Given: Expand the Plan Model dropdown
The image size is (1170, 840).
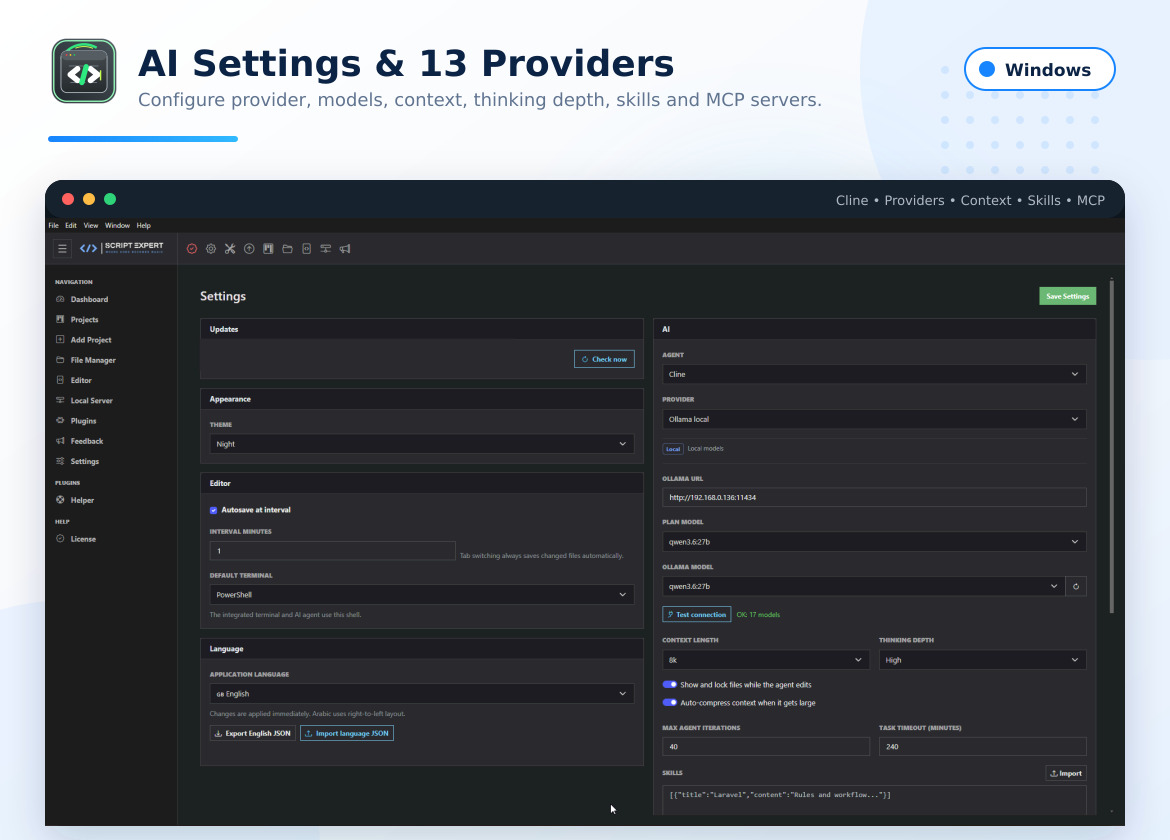Looking at the screenshot, I should [874, 542].
